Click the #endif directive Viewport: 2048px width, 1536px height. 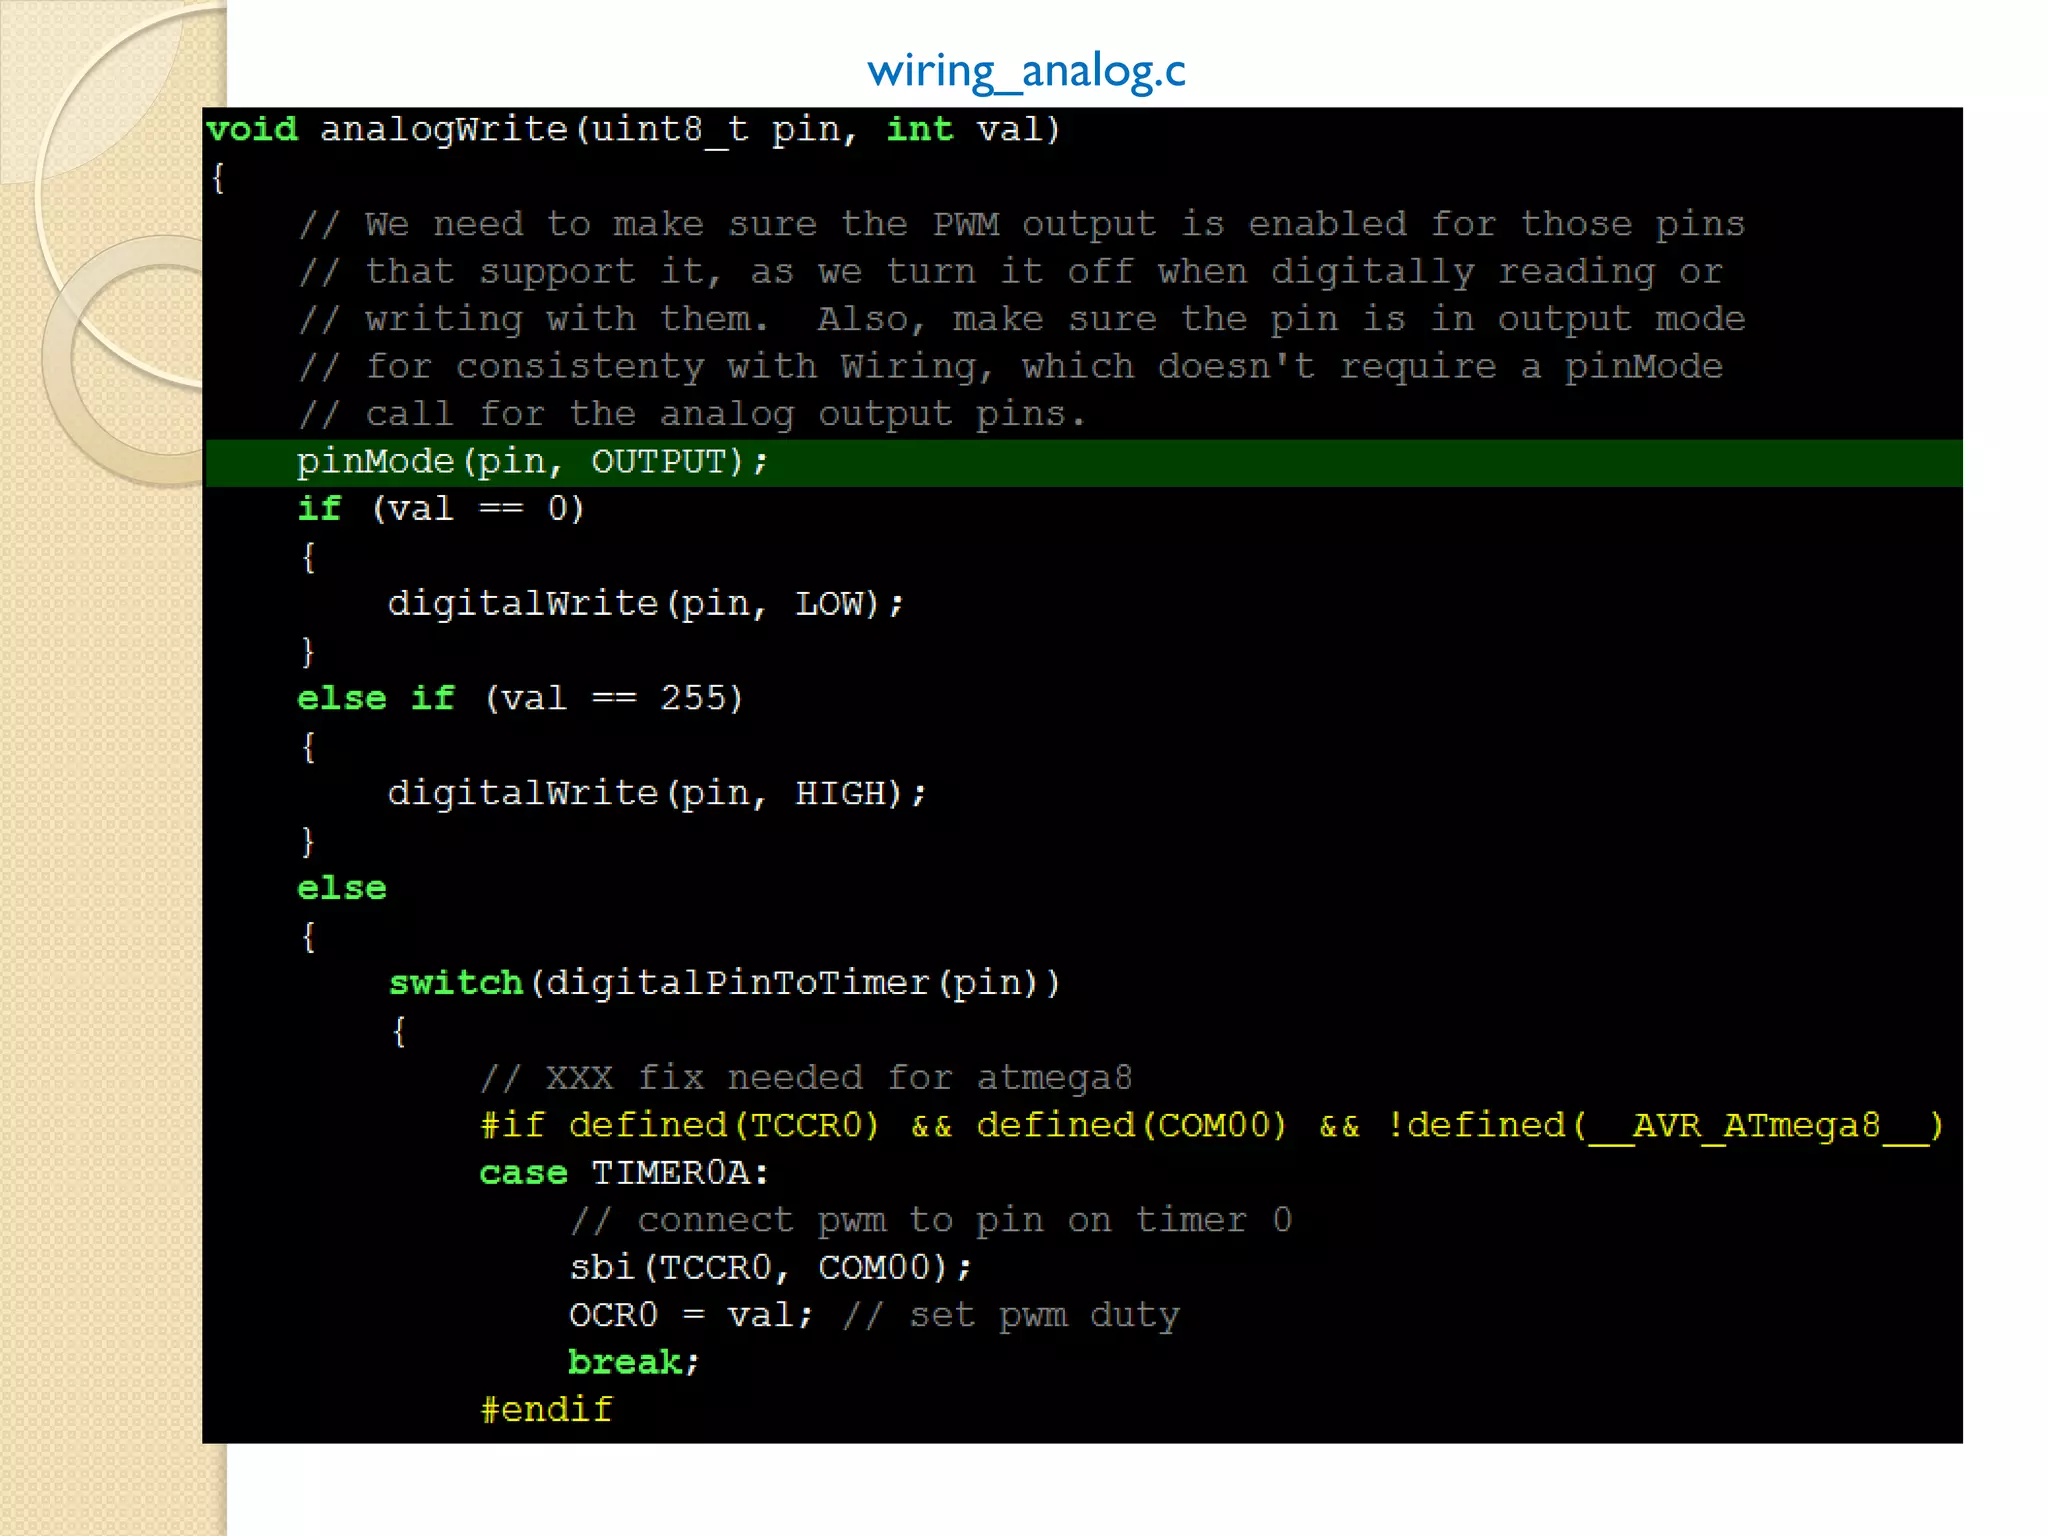(x=546, y=1410)
